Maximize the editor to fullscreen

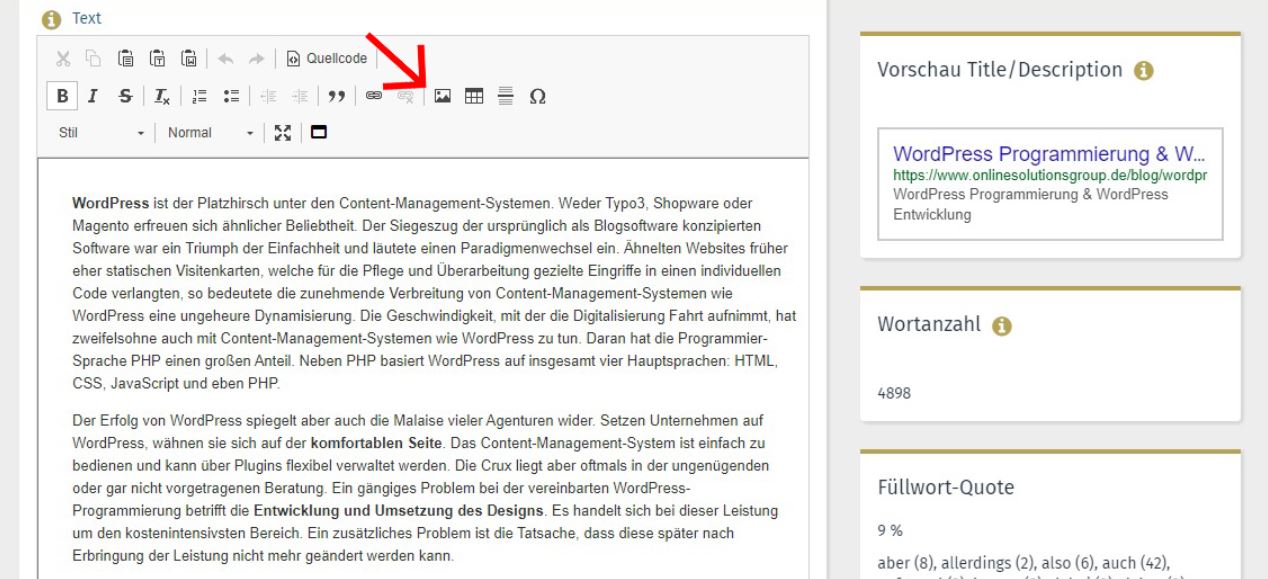pyautogui.click(x=283, y=132)
